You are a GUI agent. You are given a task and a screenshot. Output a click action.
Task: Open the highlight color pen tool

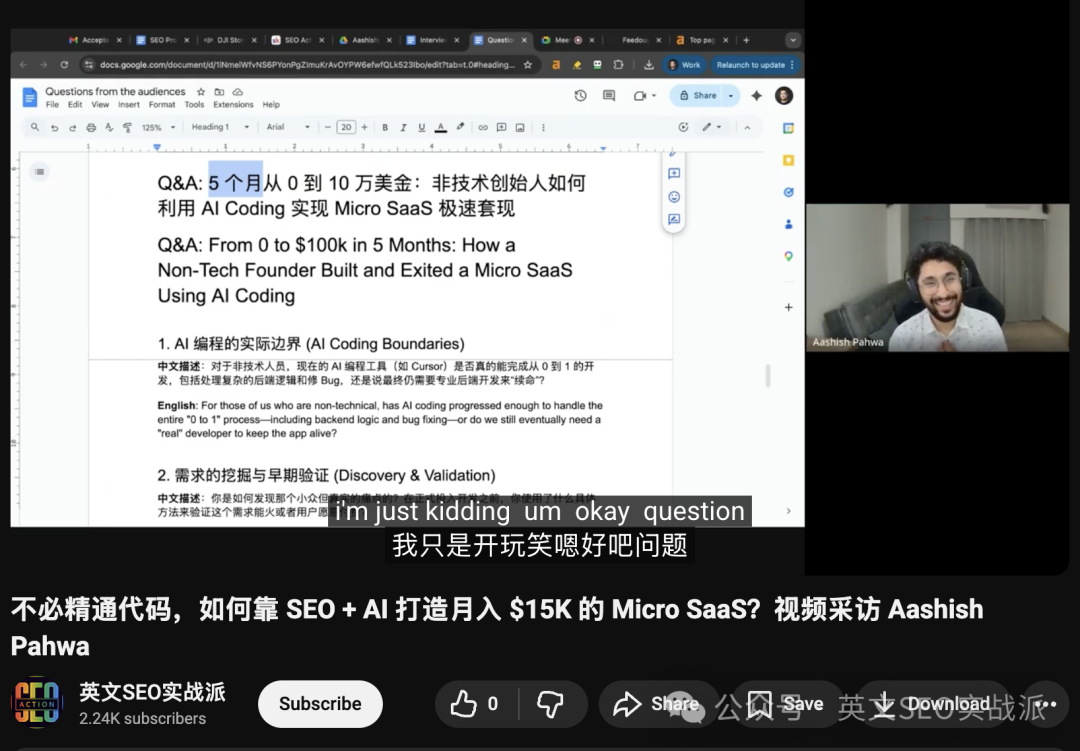coord(460,127)
